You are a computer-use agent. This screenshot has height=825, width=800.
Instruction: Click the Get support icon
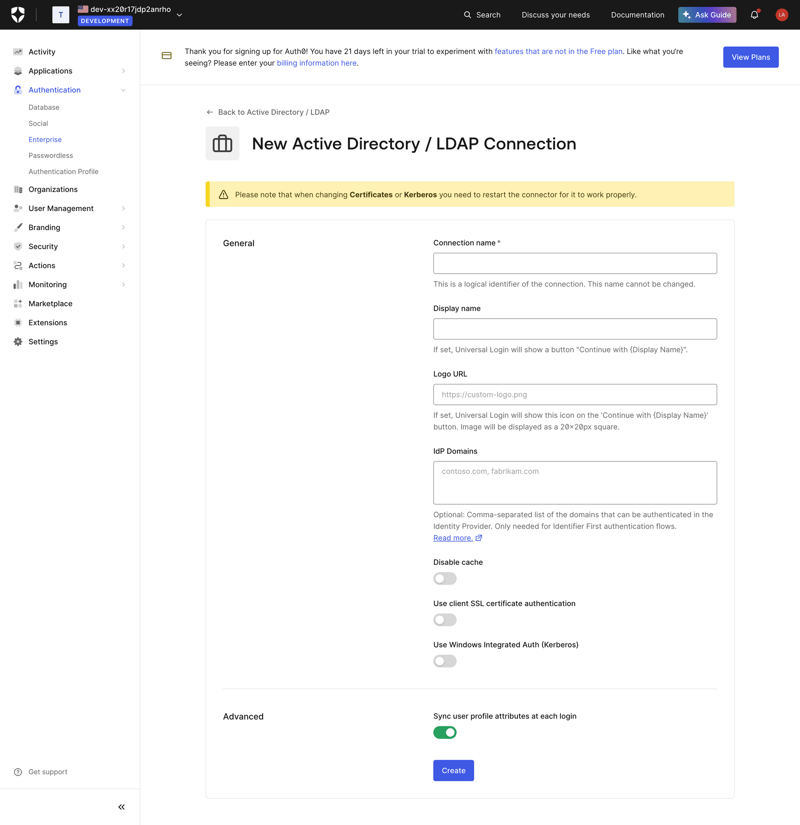[x=17, y=771]
